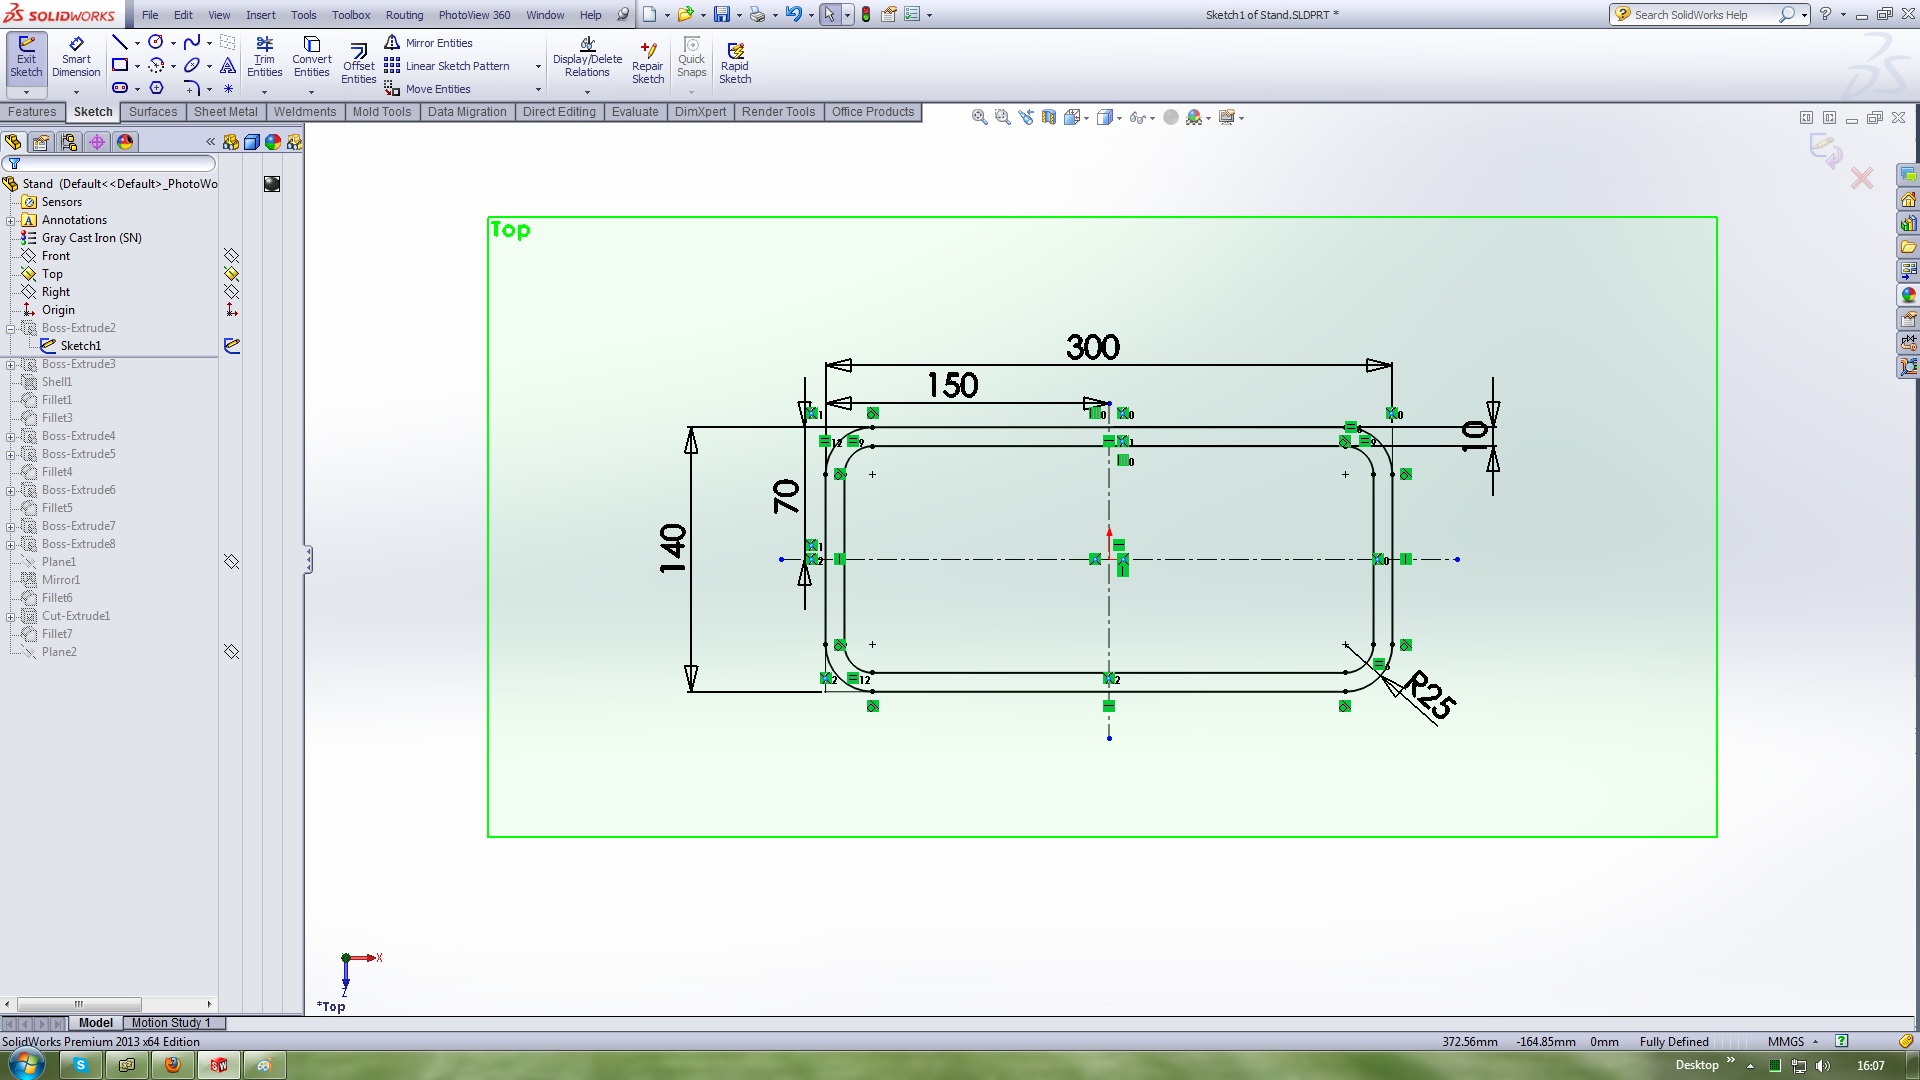This screenshot has height=1080, width=1920.
Task: Select Sketch1 in the feature tree
Action: click(80, 346)
